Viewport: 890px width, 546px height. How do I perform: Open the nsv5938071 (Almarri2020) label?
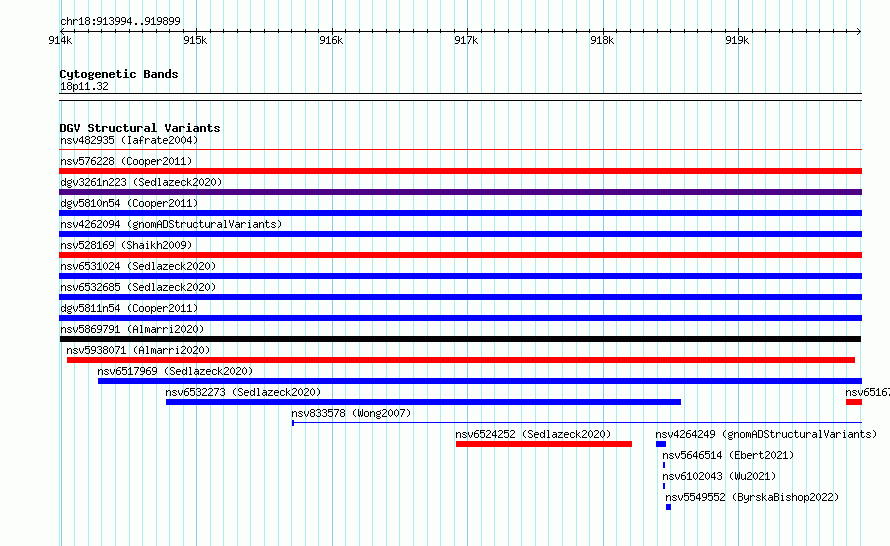click(x=138, y=350)
